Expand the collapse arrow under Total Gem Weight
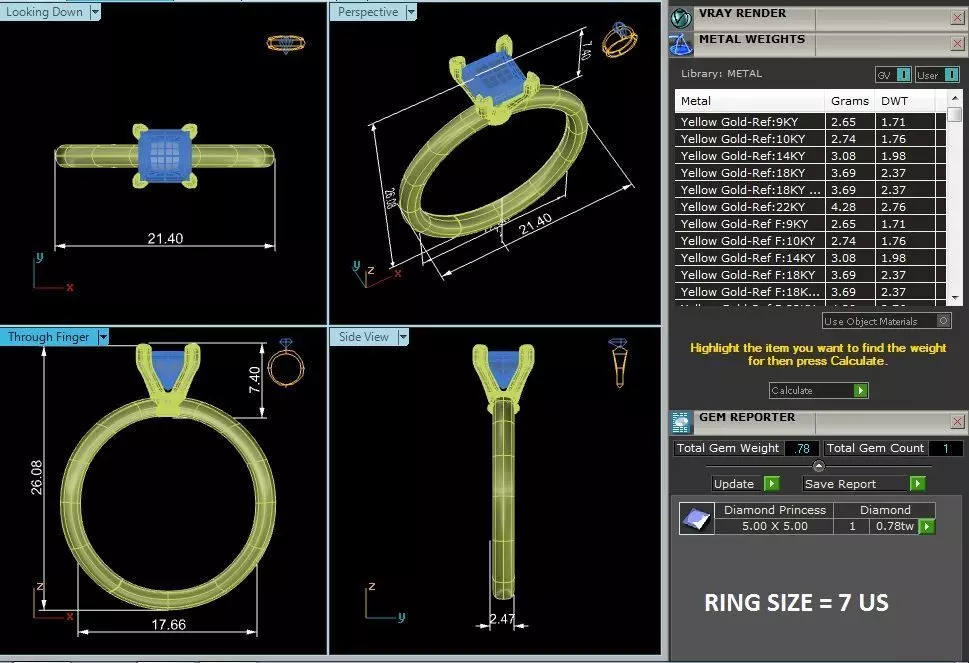Viewport: 969px width, 663px height. tap(819, 467)
